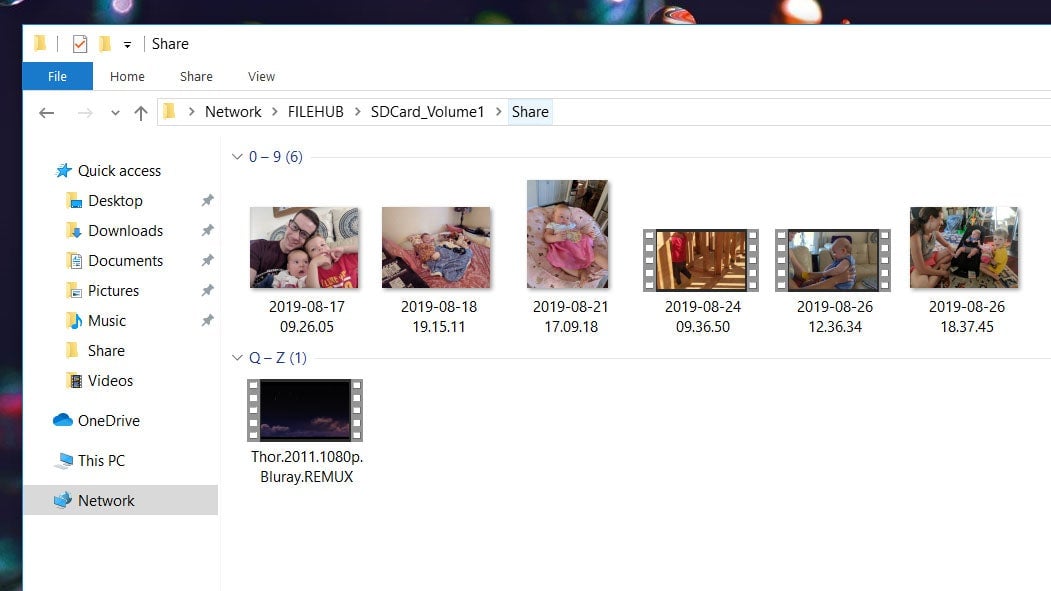Viewport: 1051px width, 591px height.
Task: Switch to the Home ribbon tab
Action: click(x=127, y=76)
